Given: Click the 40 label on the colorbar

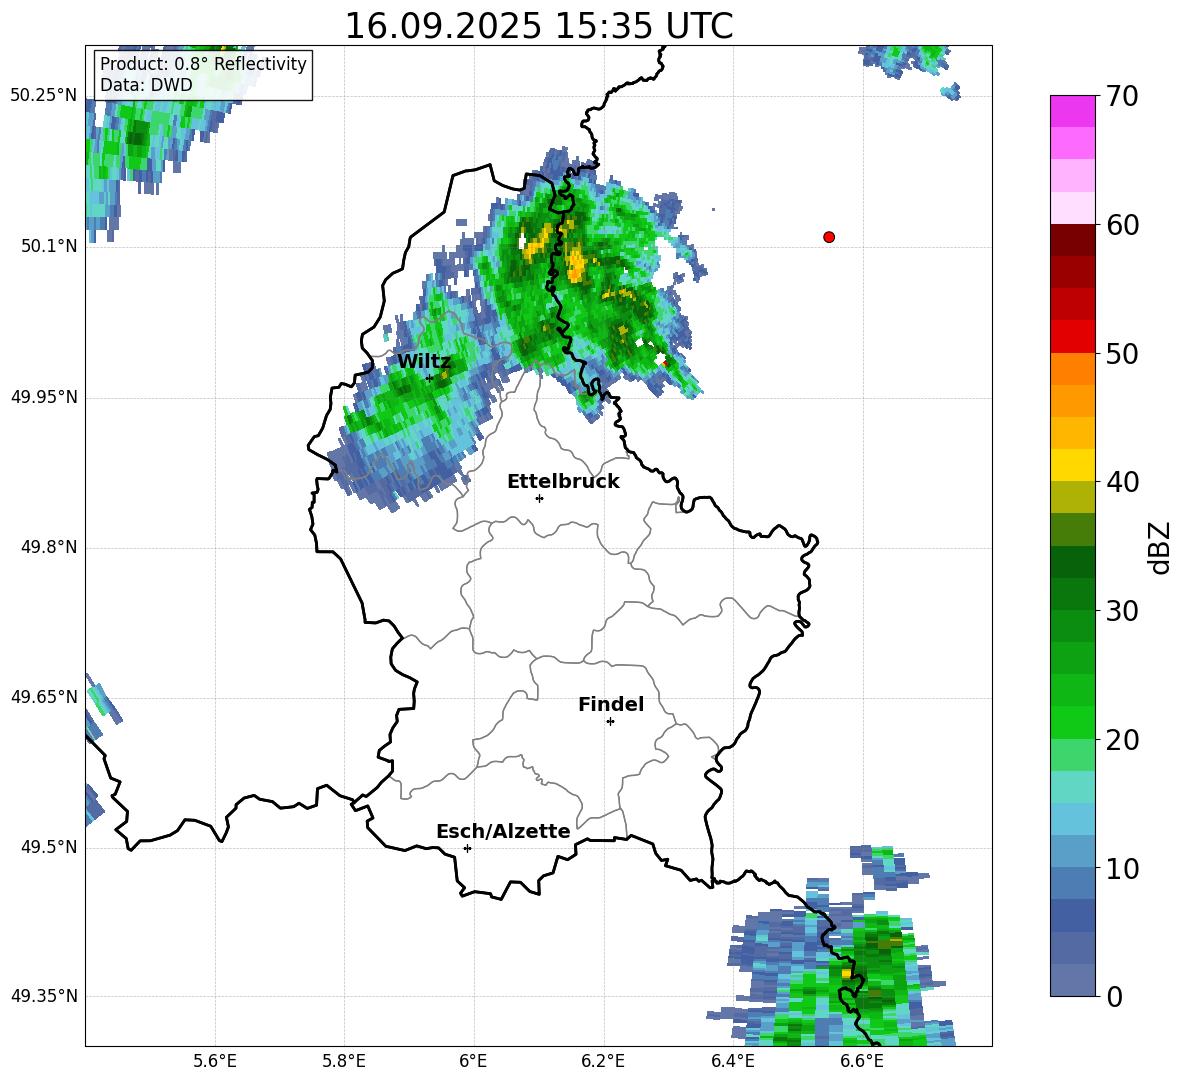Looking at the screenshot, I should 1122,482.
